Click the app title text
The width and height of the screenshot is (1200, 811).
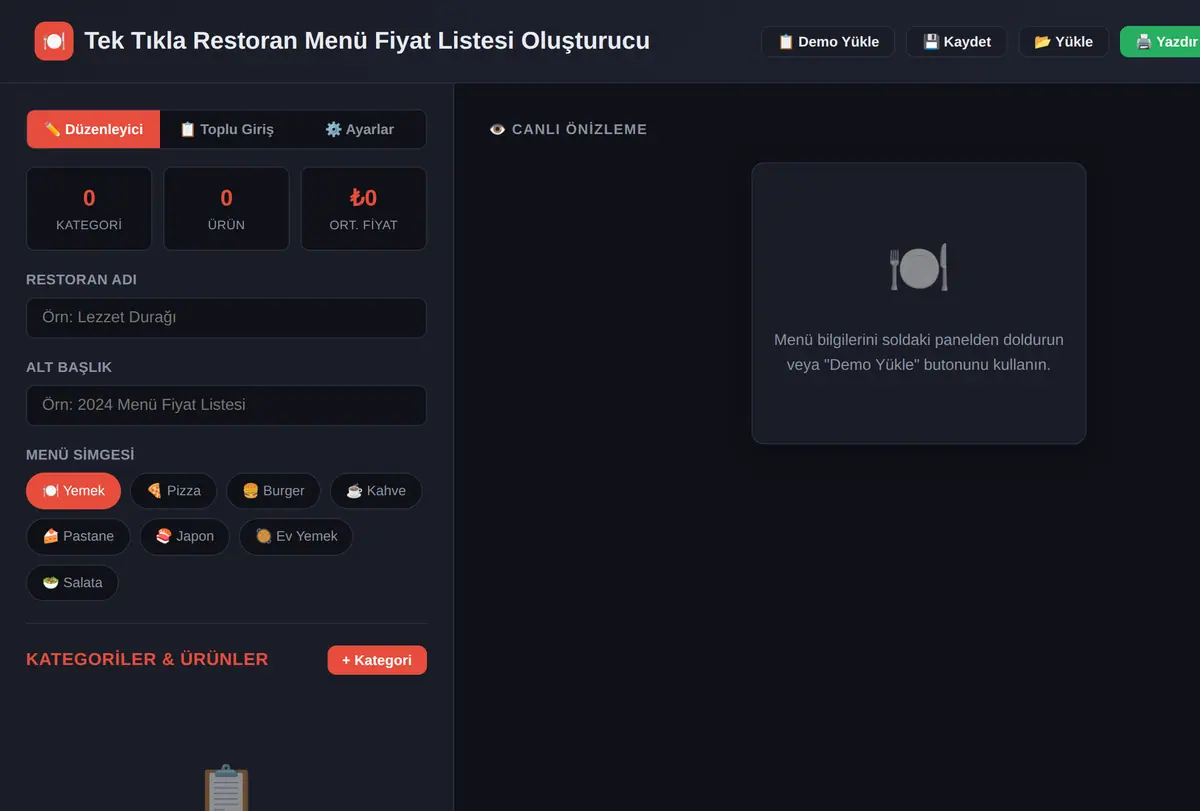coord(367,41)
